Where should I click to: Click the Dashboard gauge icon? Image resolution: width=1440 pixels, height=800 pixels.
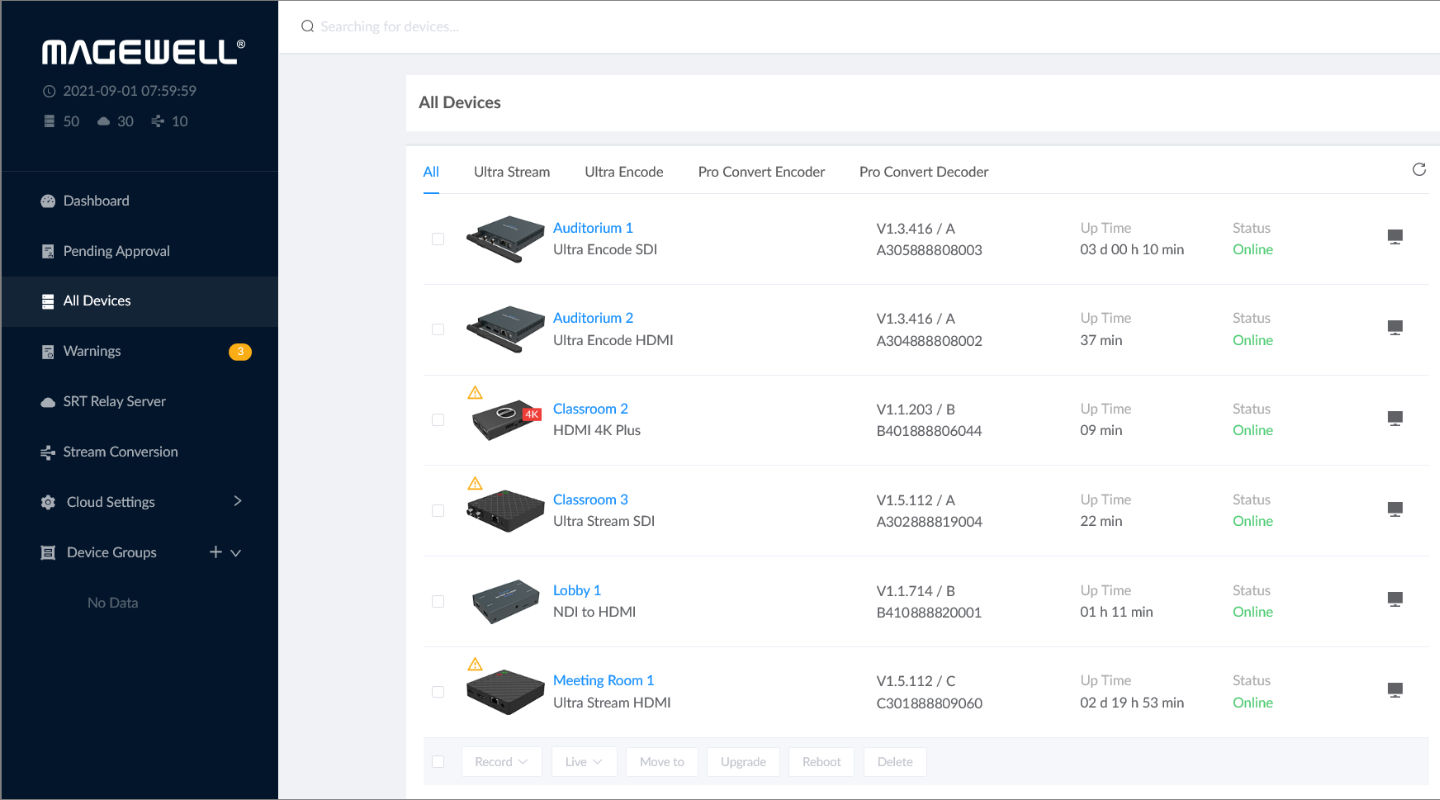coord(48,201)
